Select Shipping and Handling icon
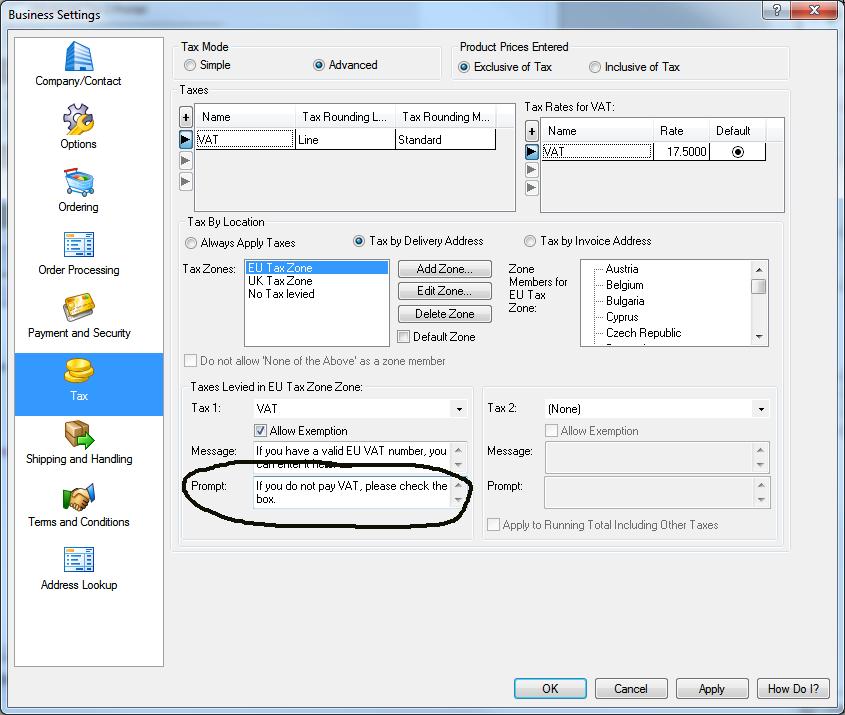The image size is (845, 715). (78, 436)
